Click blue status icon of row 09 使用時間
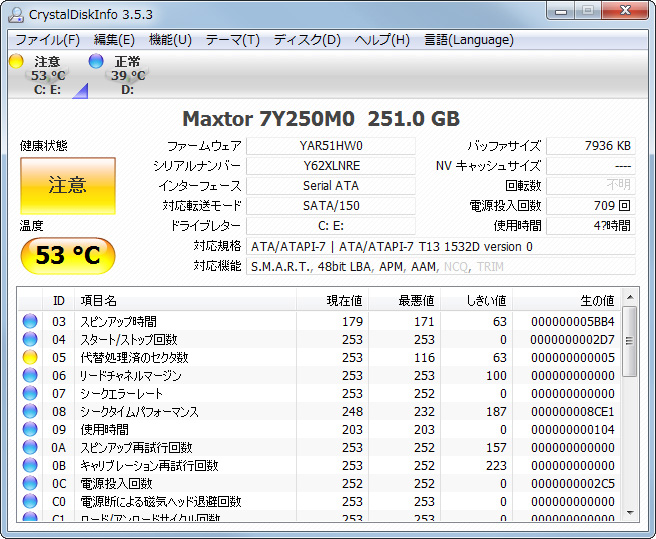This screenshot has width=656, height=539. pyautogui.click(x=30, y=429)
